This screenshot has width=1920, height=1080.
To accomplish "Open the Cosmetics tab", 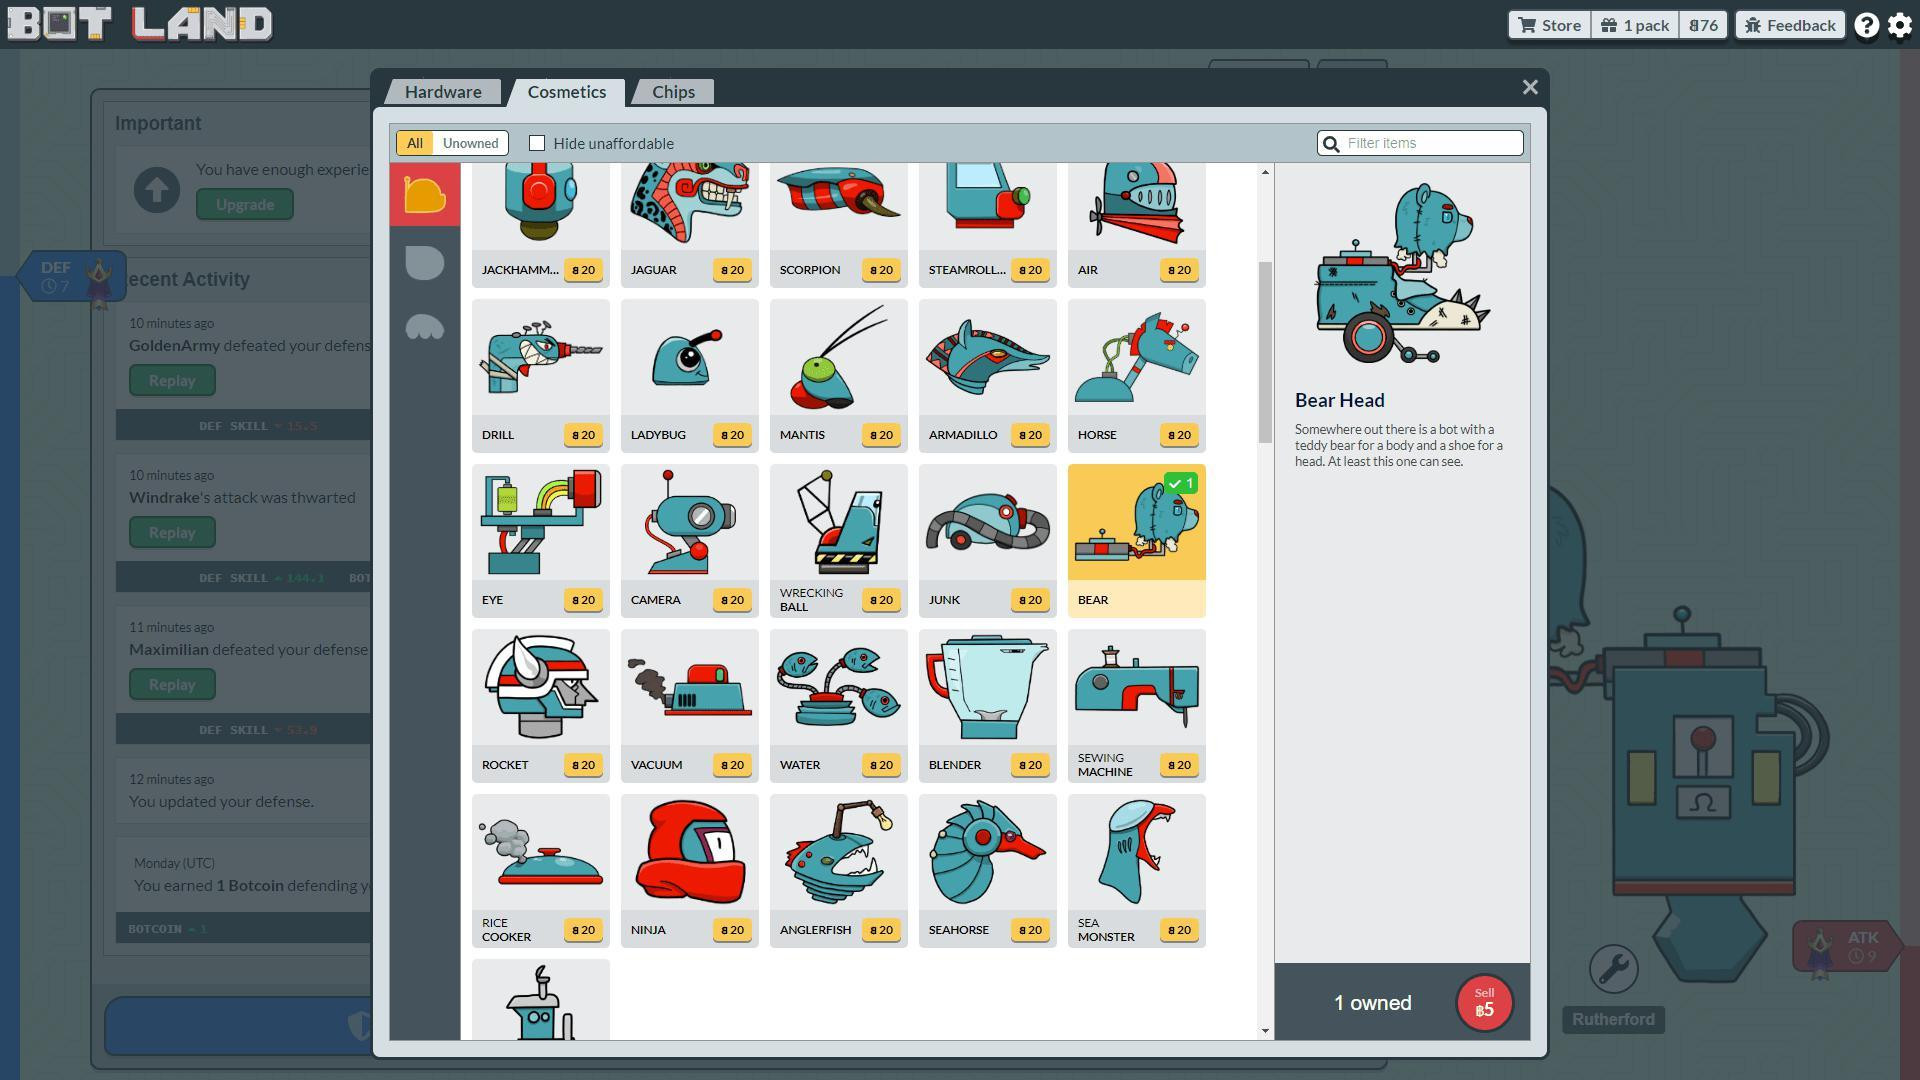I will [567, 92].
